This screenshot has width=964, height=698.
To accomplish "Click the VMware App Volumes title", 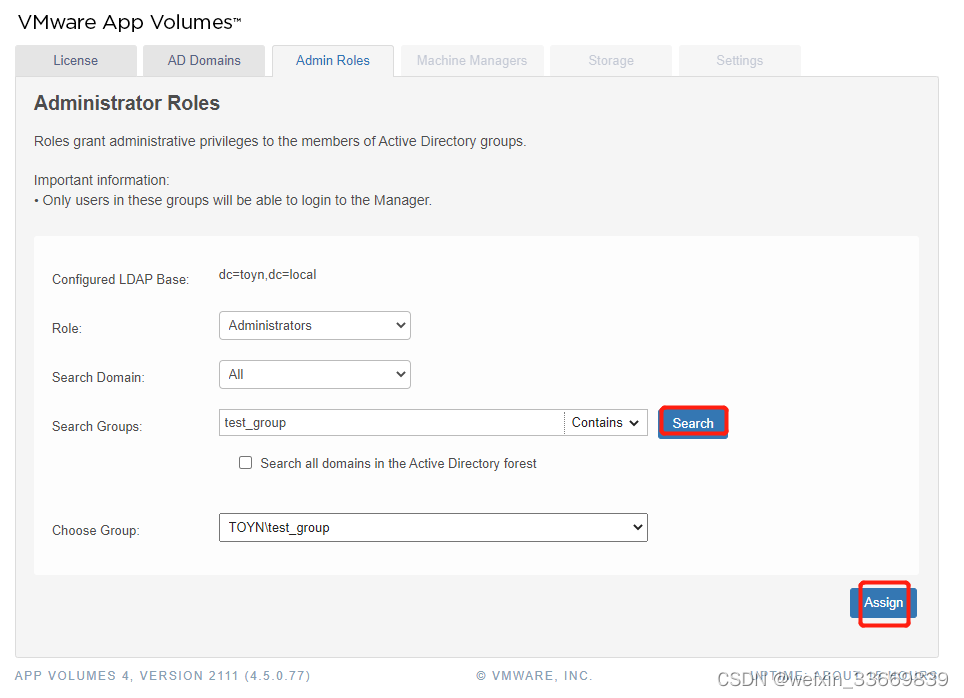I will click(130, 22).
